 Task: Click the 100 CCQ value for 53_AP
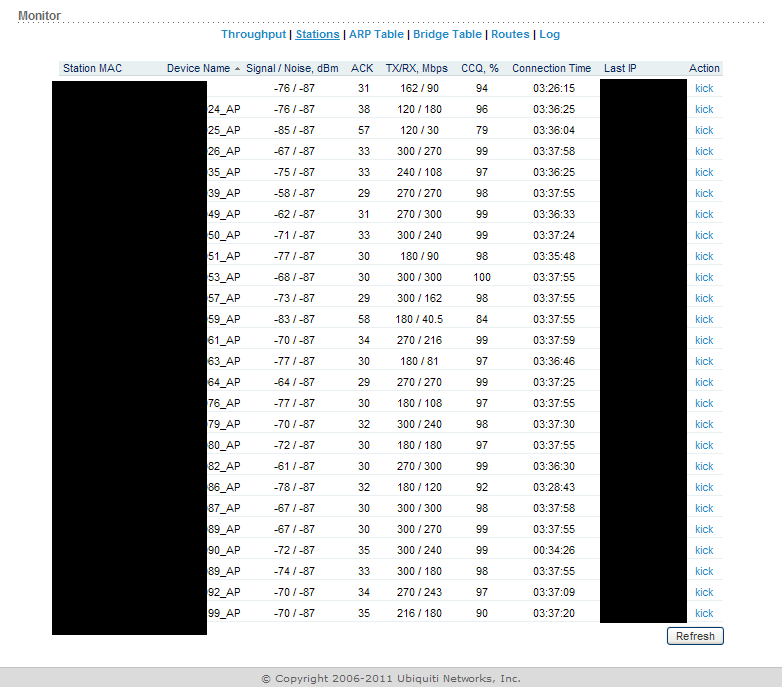tap(482, 277)
